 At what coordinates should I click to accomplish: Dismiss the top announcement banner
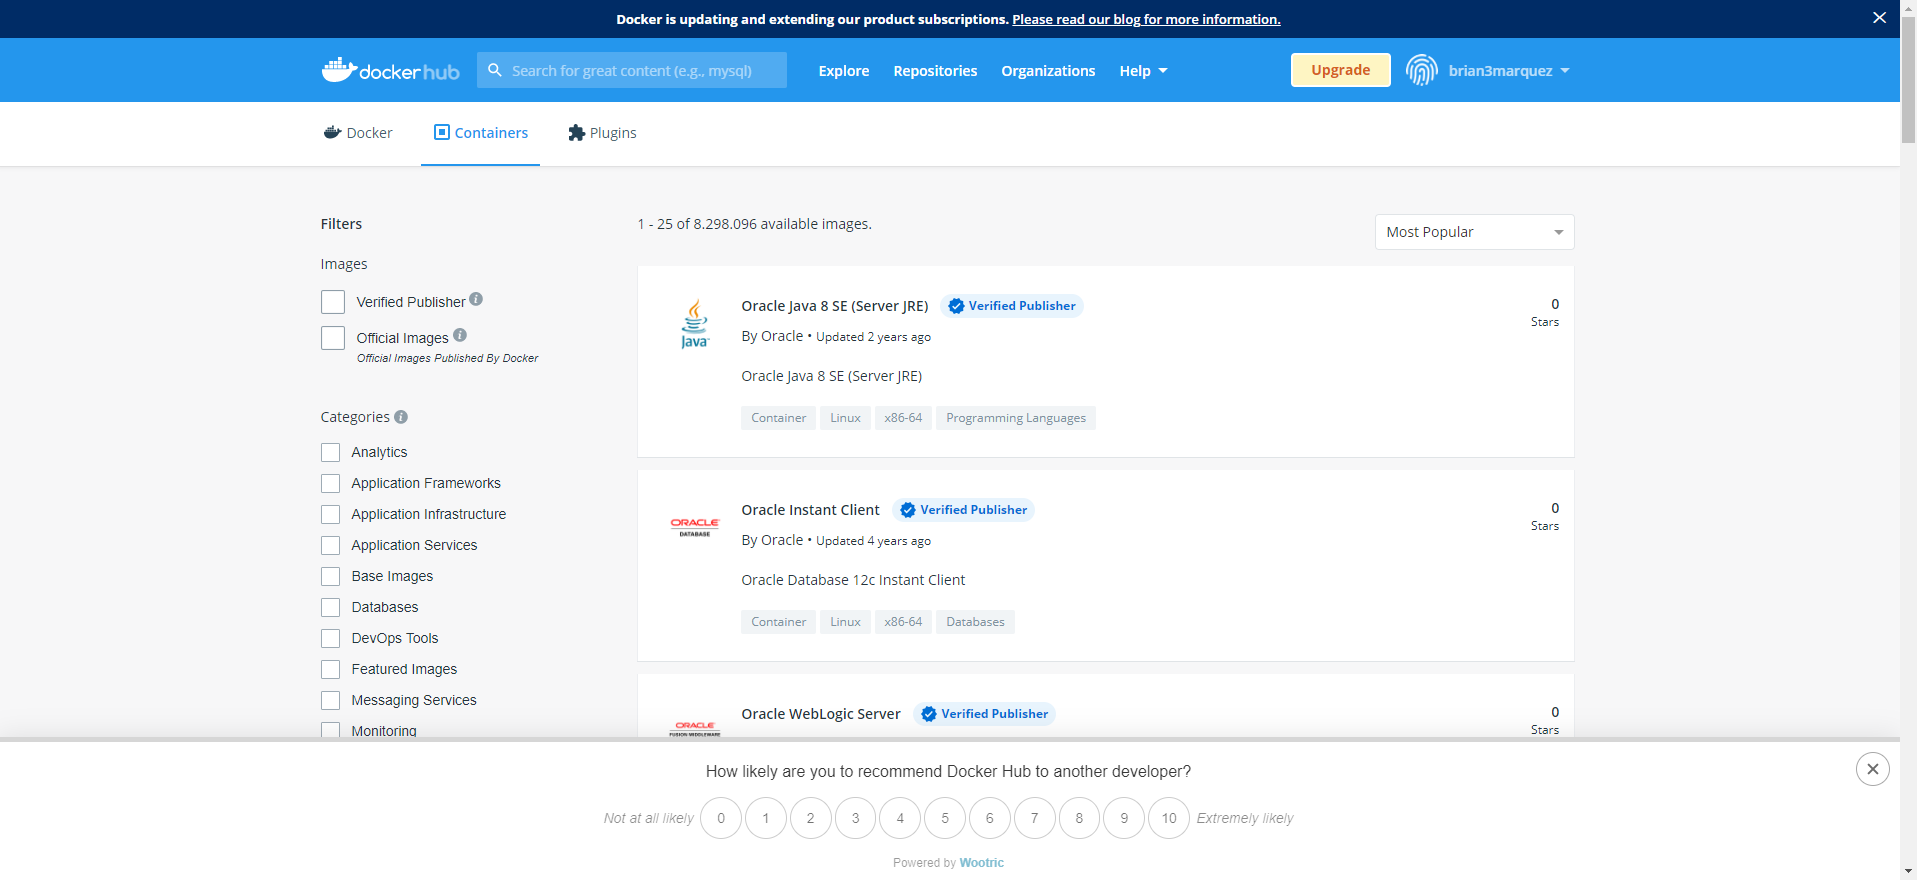[1879, 18]
